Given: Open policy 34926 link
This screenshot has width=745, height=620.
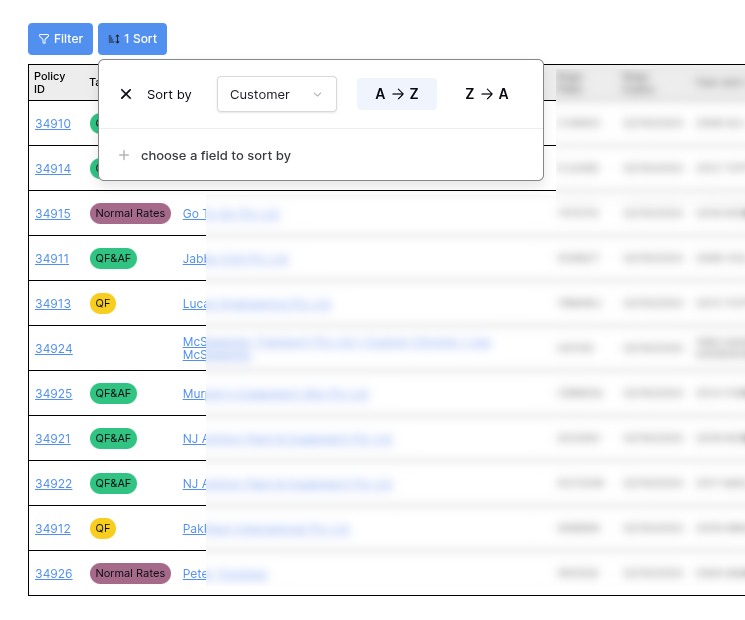Looking at the screenshot, I should [54, 574].
